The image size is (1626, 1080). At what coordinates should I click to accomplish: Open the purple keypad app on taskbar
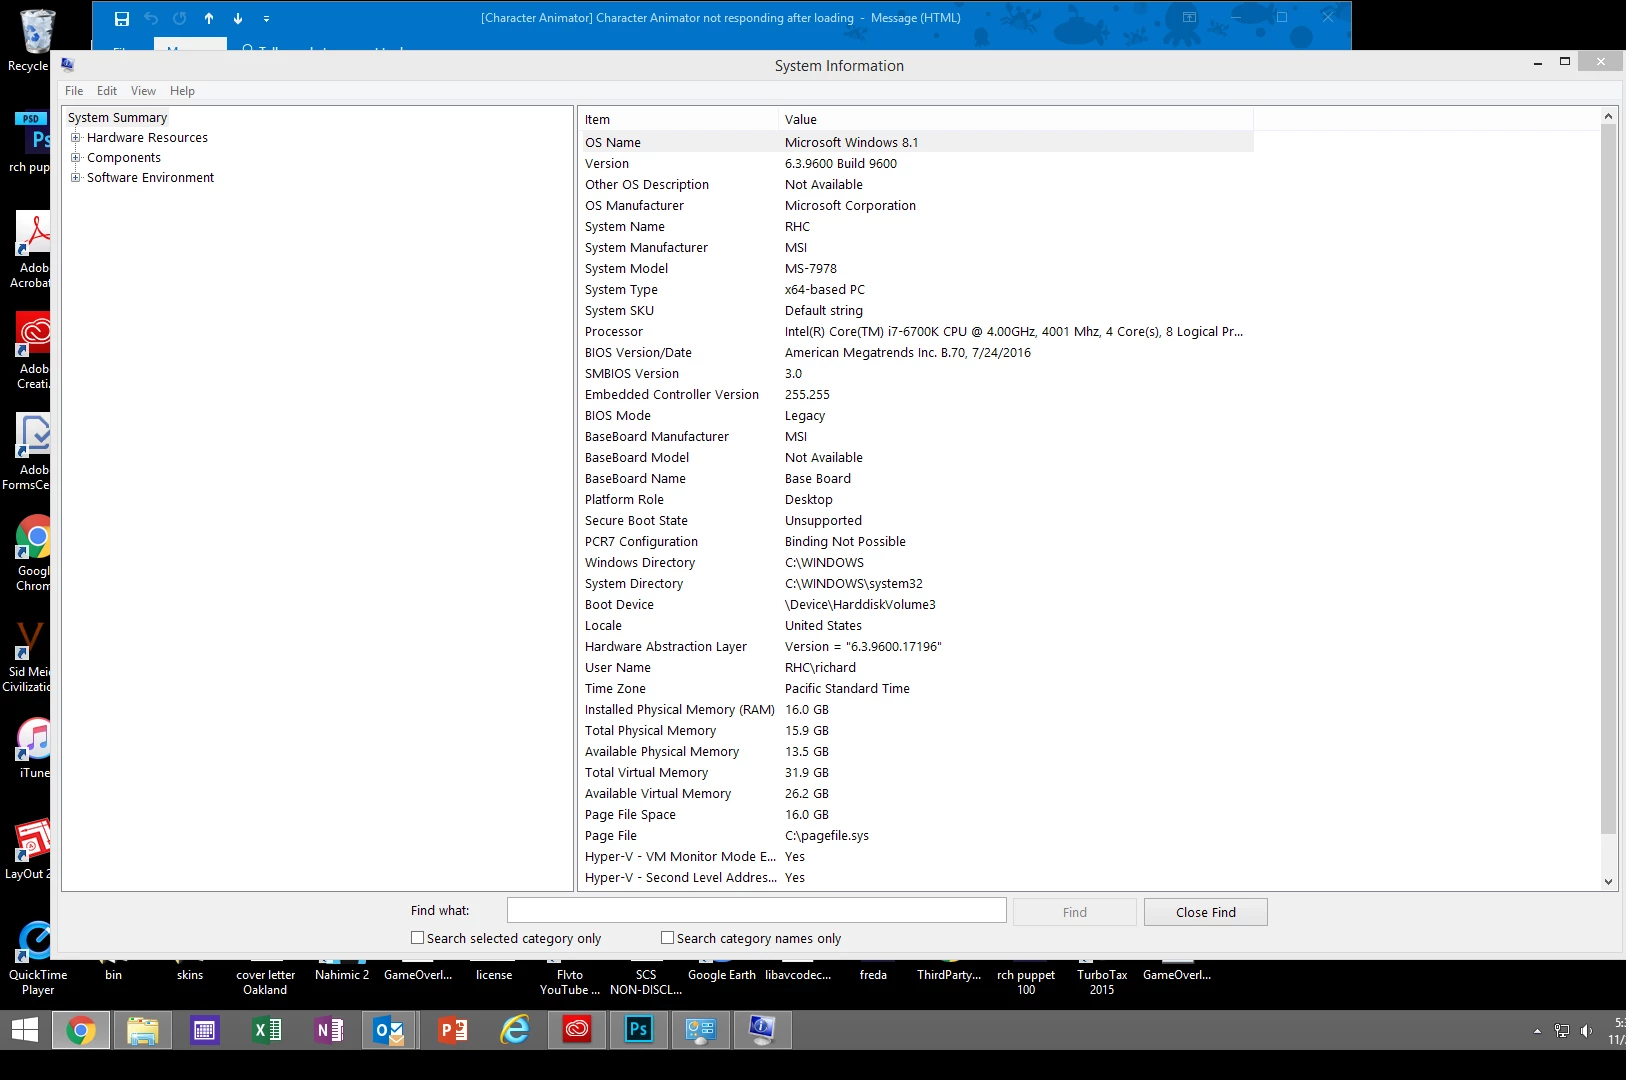pos(204,1030)
